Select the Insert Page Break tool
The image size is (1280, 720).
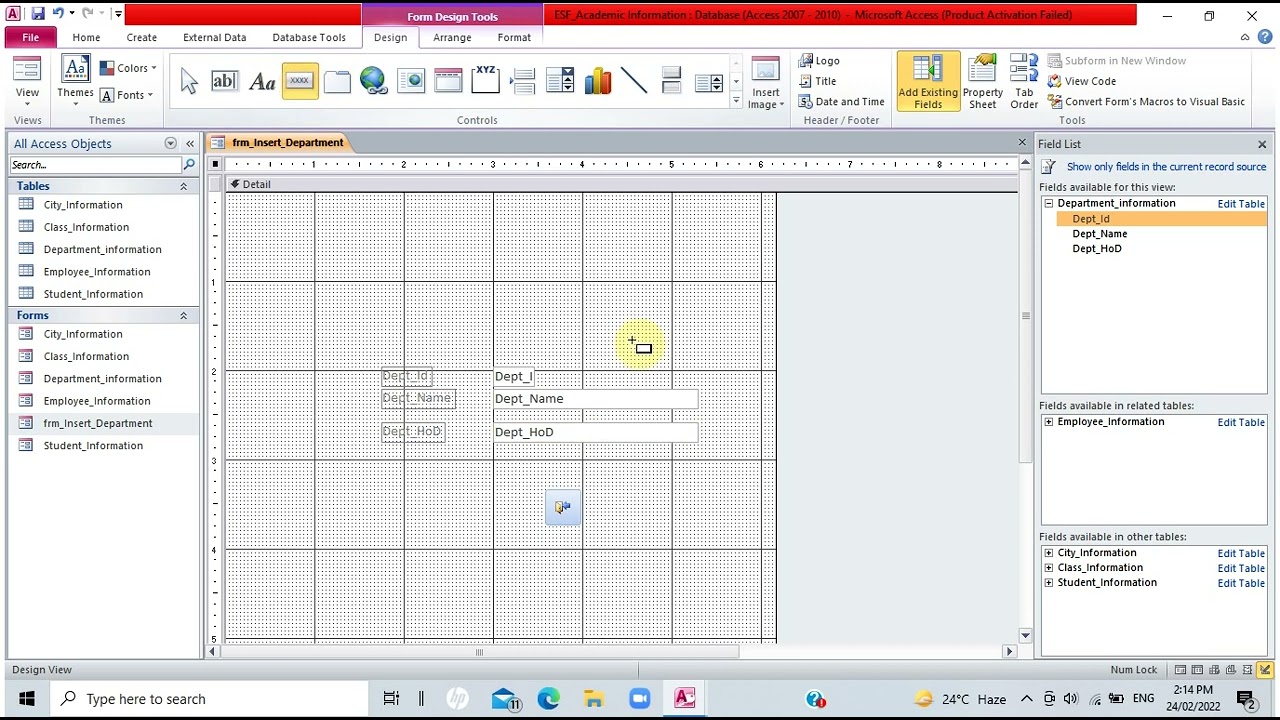click(x=523, y=82)
